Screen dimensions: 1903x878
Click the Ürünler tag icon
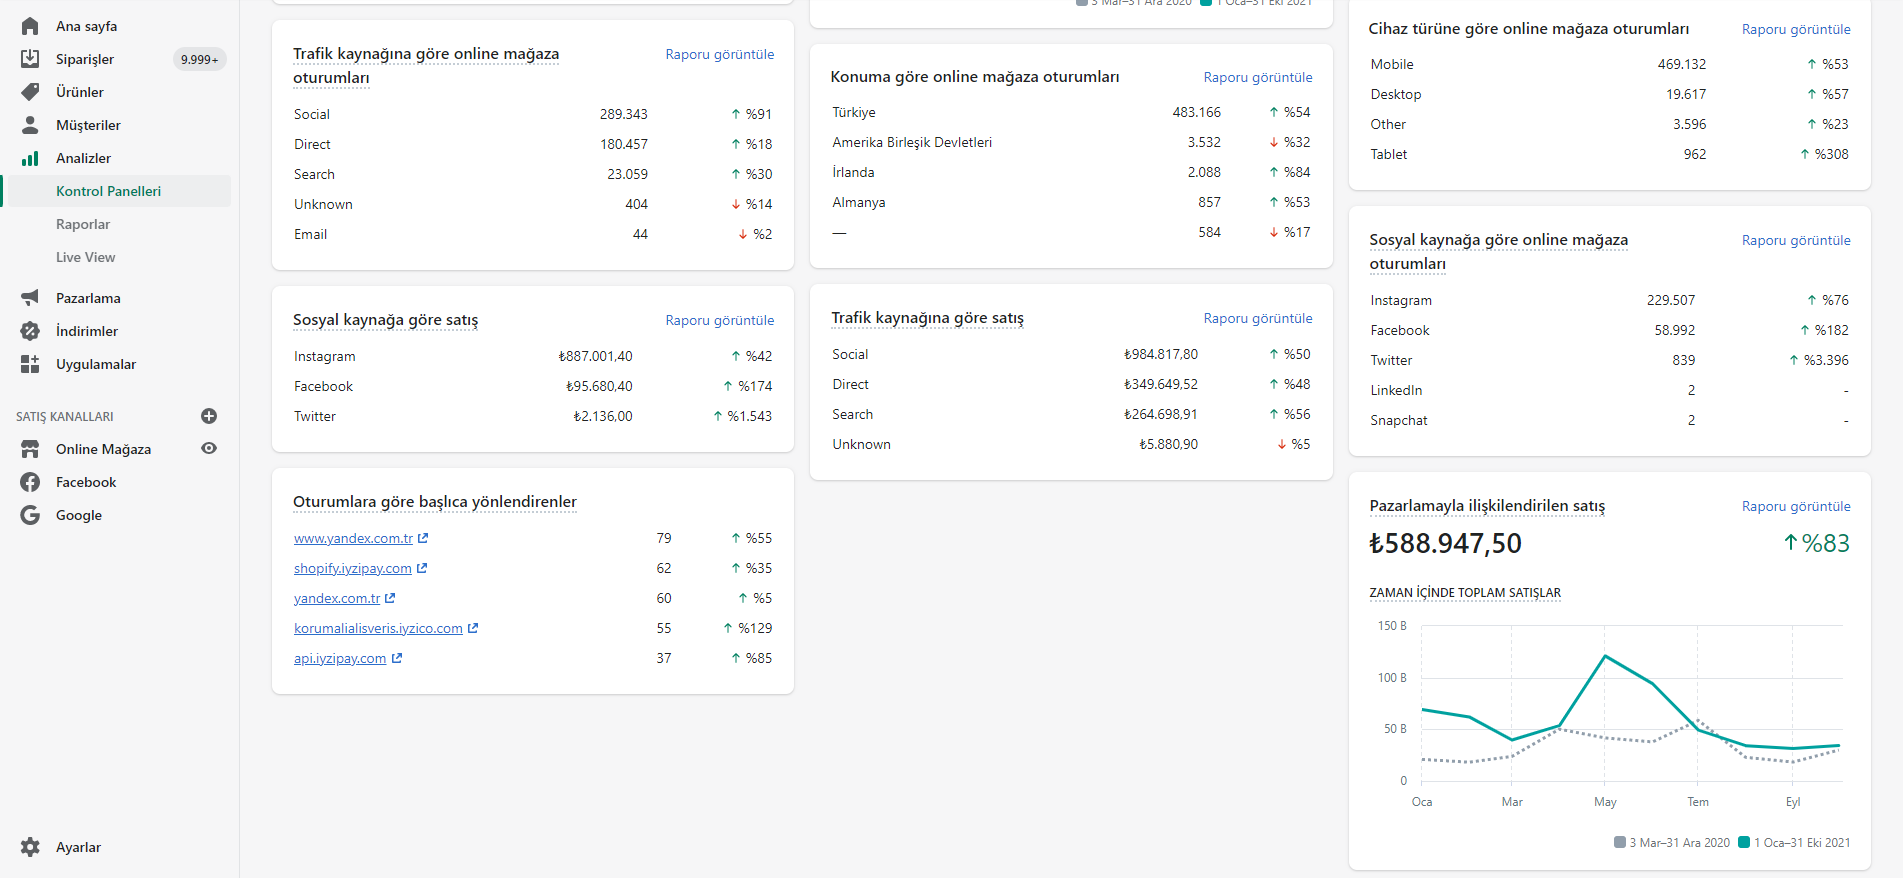click(x=30, y=92)
